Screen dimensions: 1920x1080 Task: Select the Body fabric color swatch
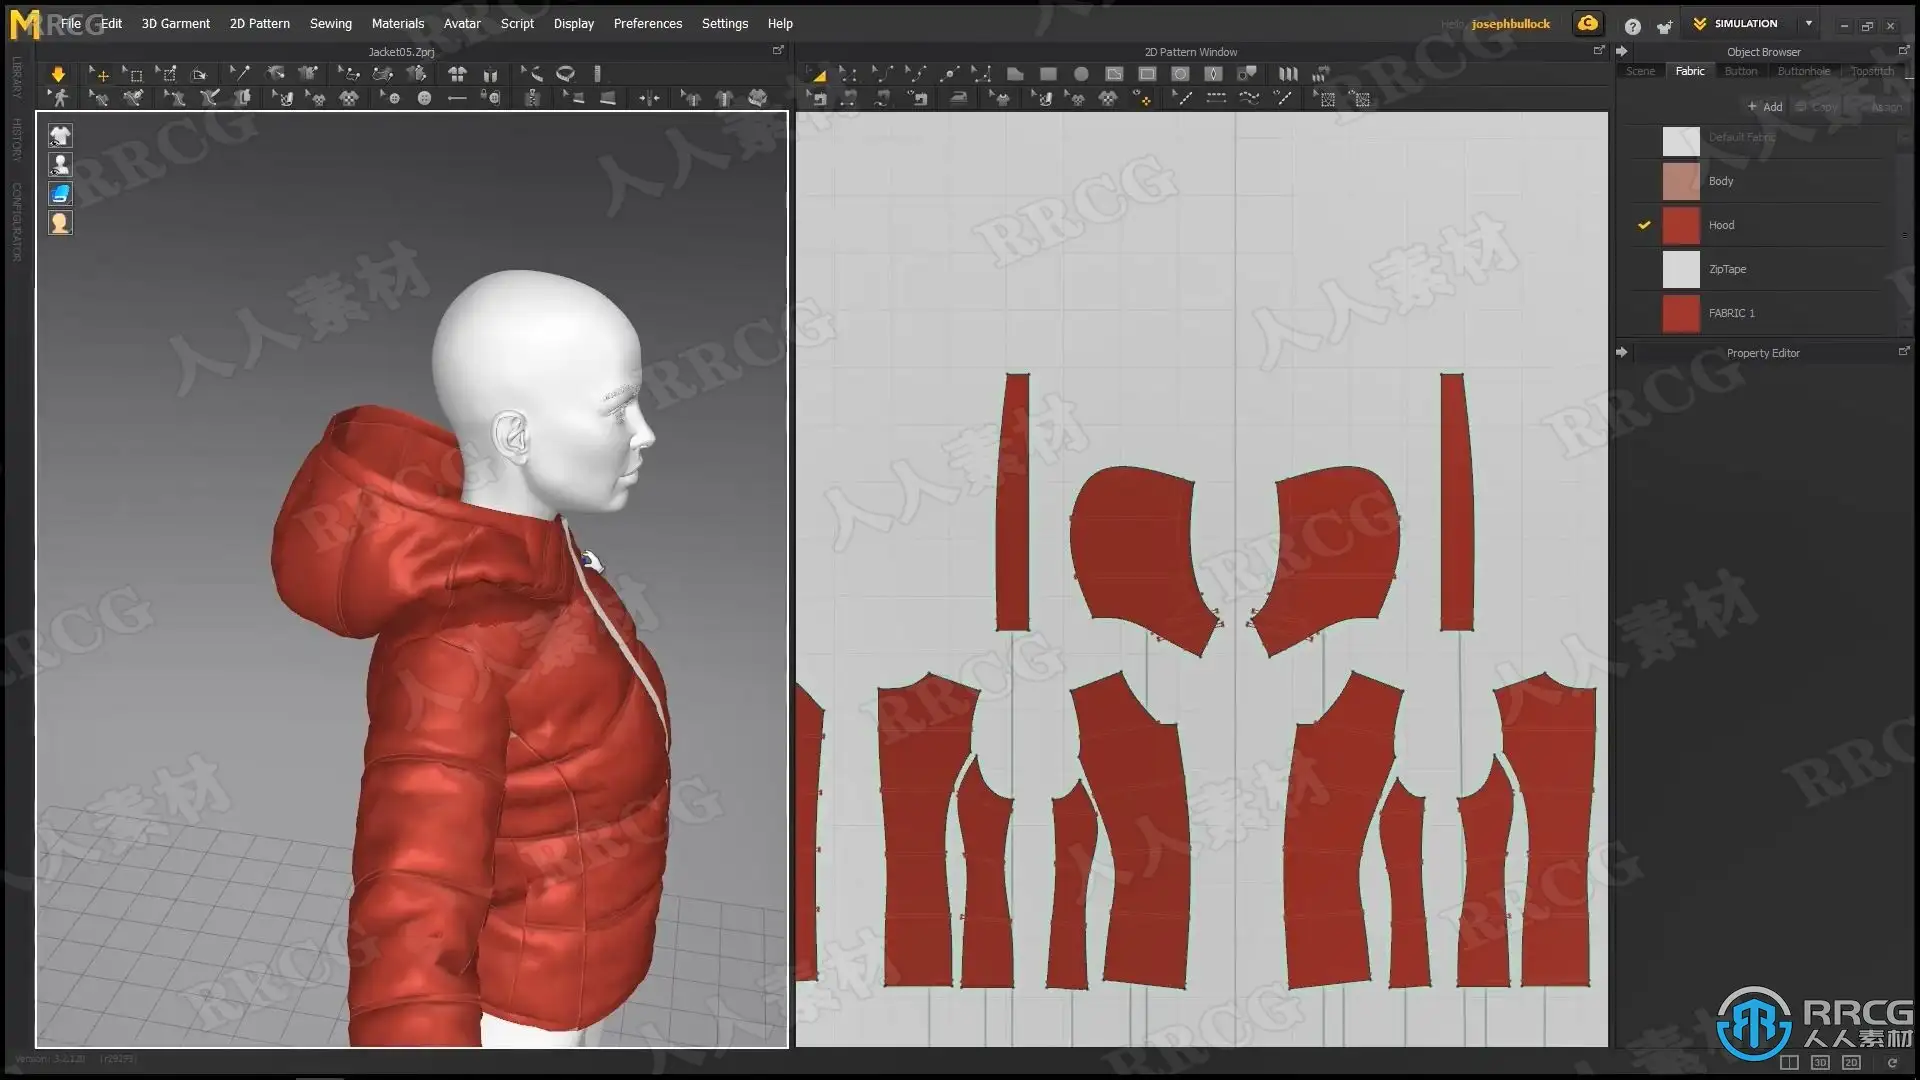coord(1680,181)
